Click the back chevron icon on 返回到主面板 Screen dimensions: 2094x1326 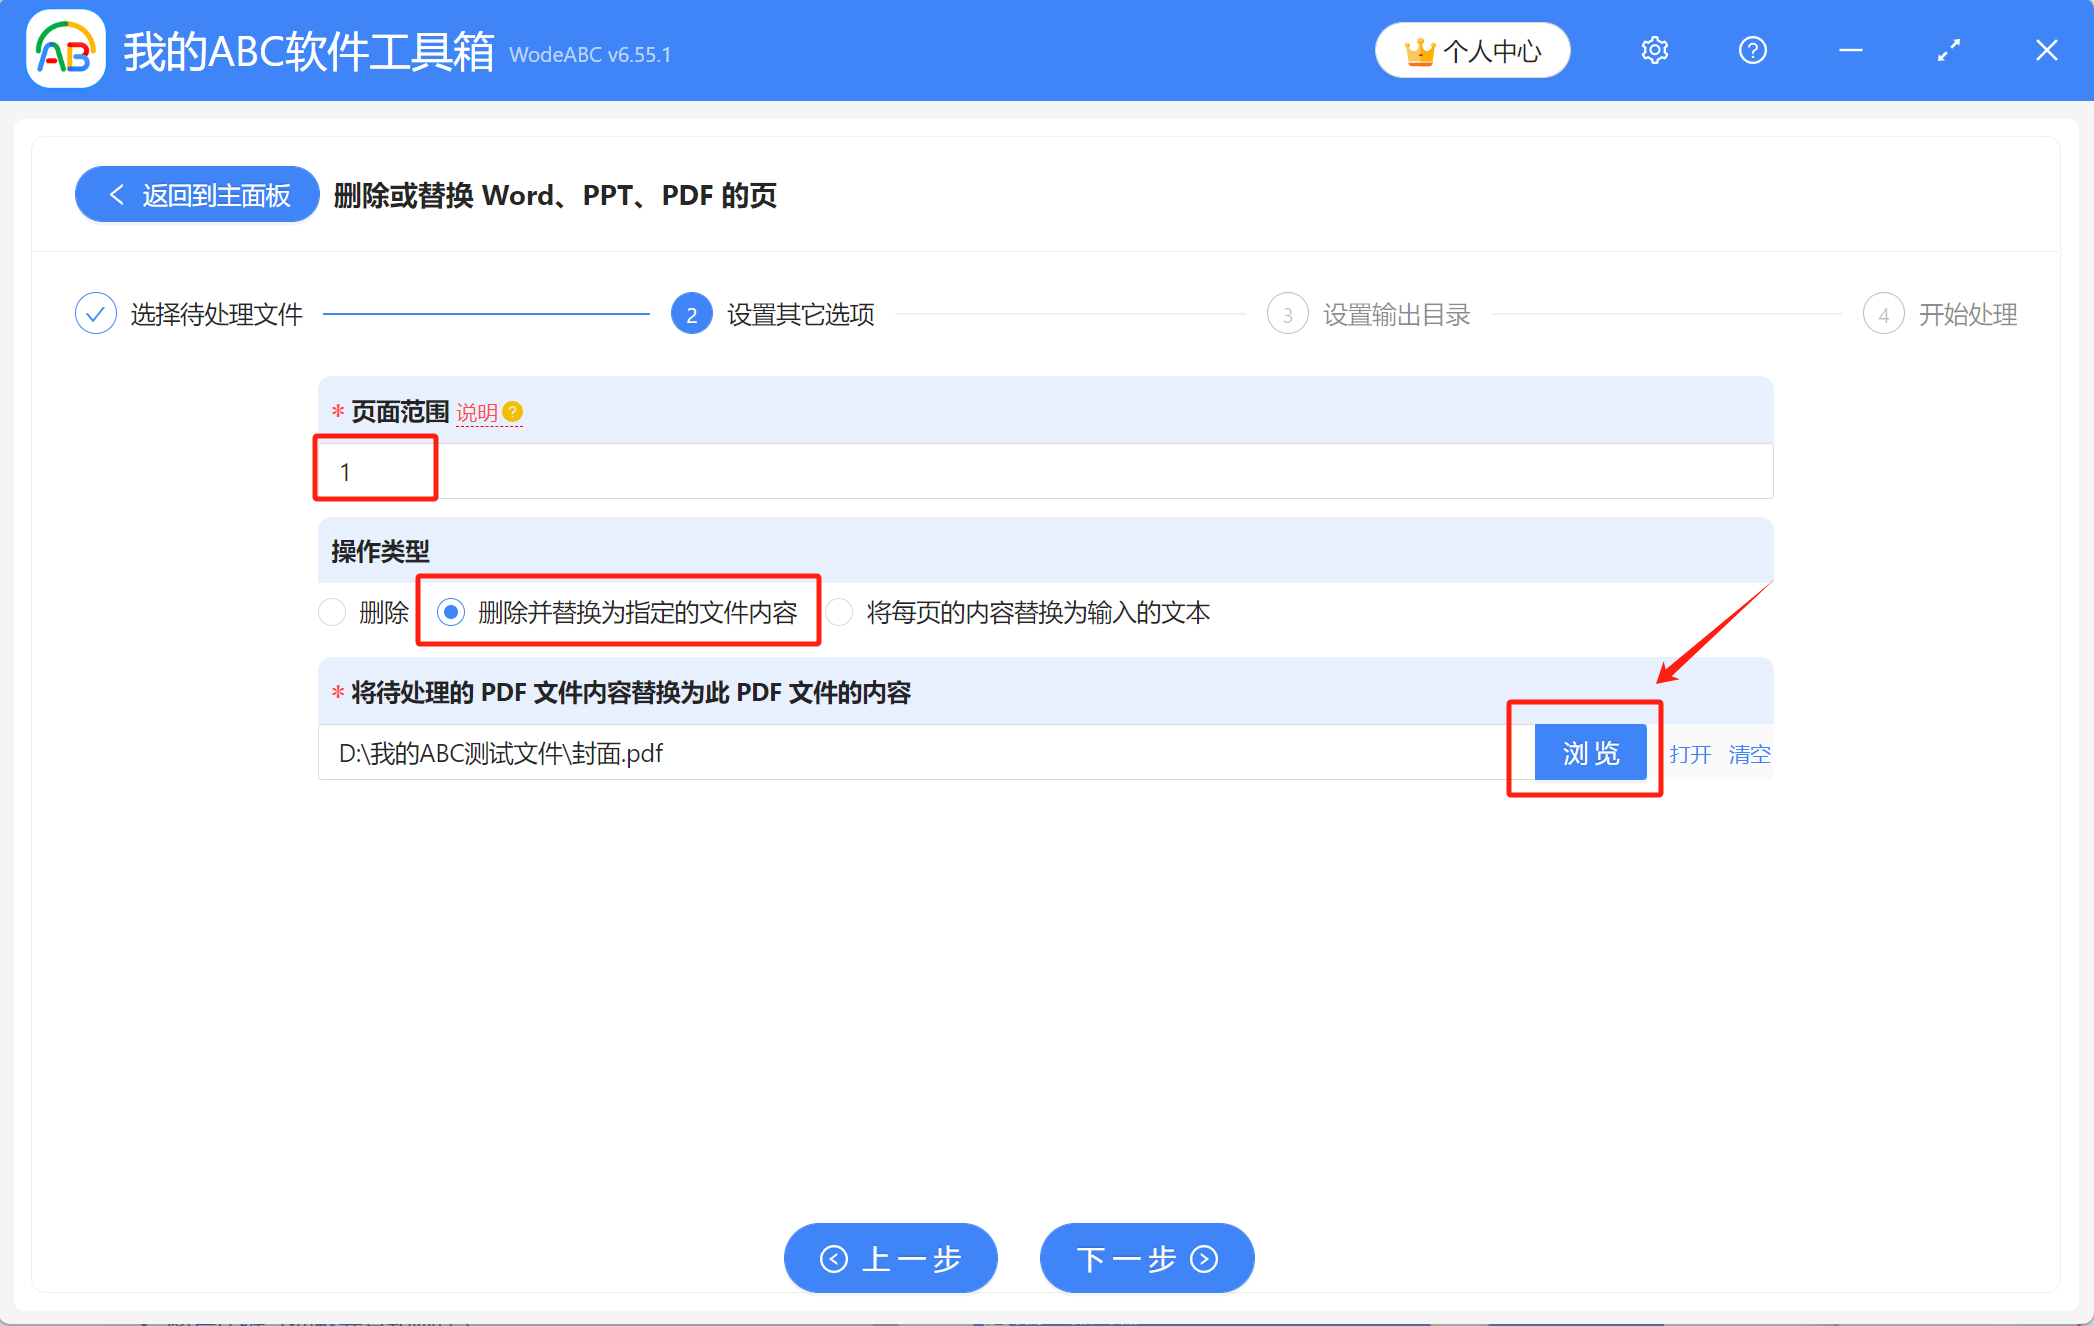tap(117, 194)
